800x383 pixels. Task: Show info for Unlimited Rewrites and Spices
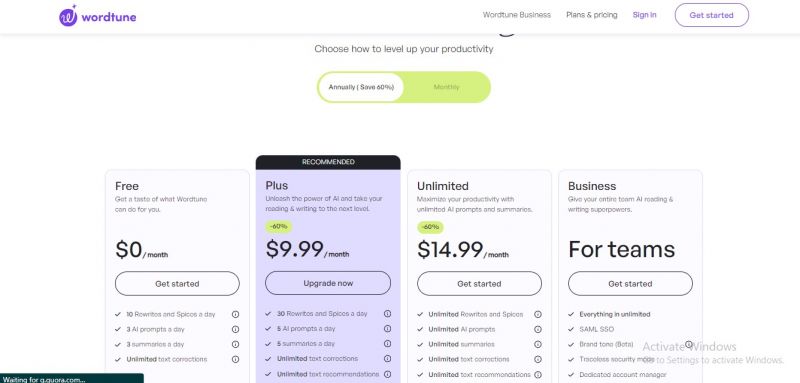[x=538, y=315]
